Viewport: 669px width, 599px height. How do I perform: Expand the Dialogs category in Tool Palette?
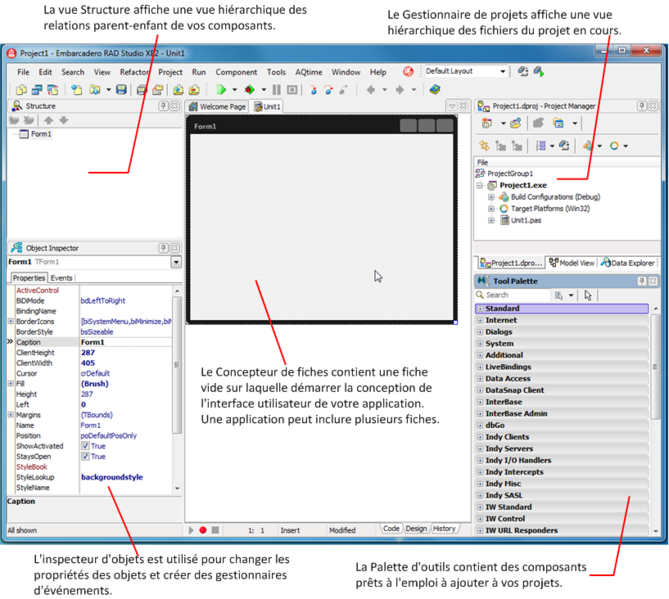[x=480, y=332]
